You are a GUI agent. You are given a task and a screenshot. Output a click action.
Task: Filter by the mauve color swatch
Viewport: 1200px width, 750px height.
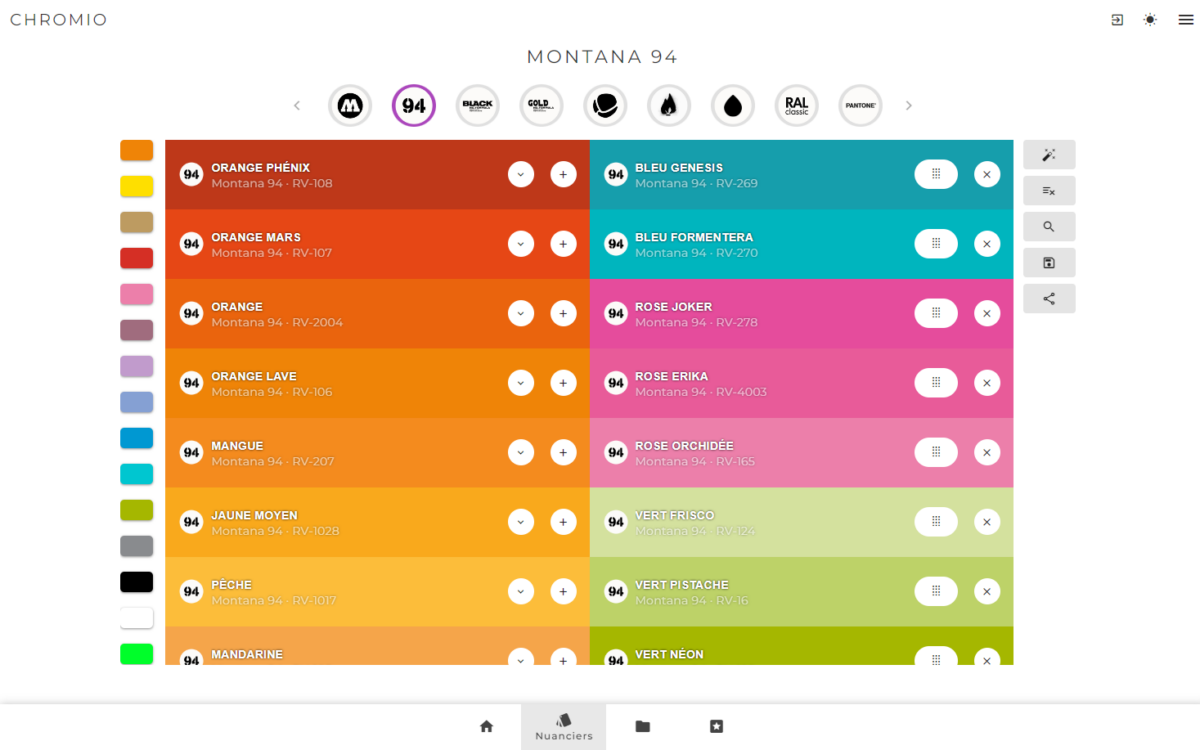pos(137,330)
